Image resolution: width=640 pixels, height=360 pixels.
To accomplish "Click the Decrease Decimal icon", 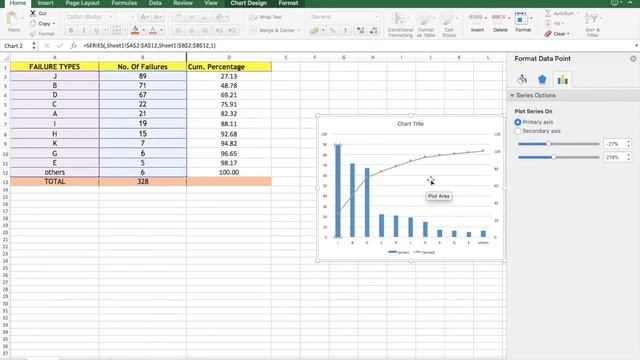I will pos(373,30).
